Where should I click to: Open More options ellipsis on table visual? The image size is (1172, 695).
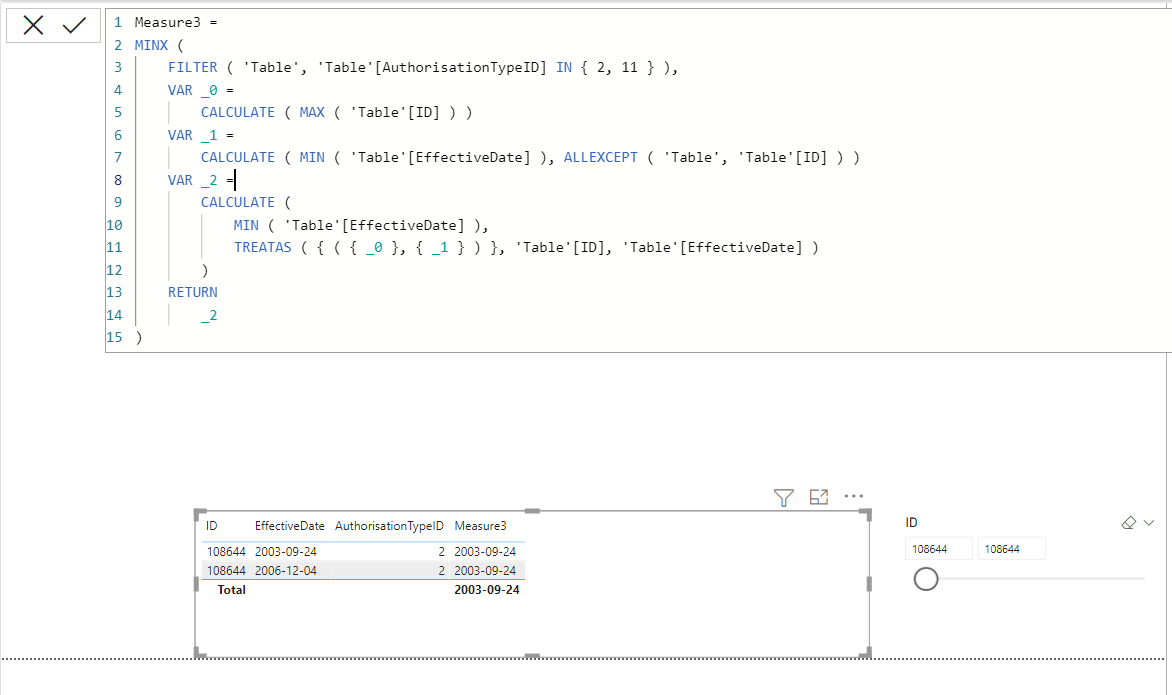(854, 495)
